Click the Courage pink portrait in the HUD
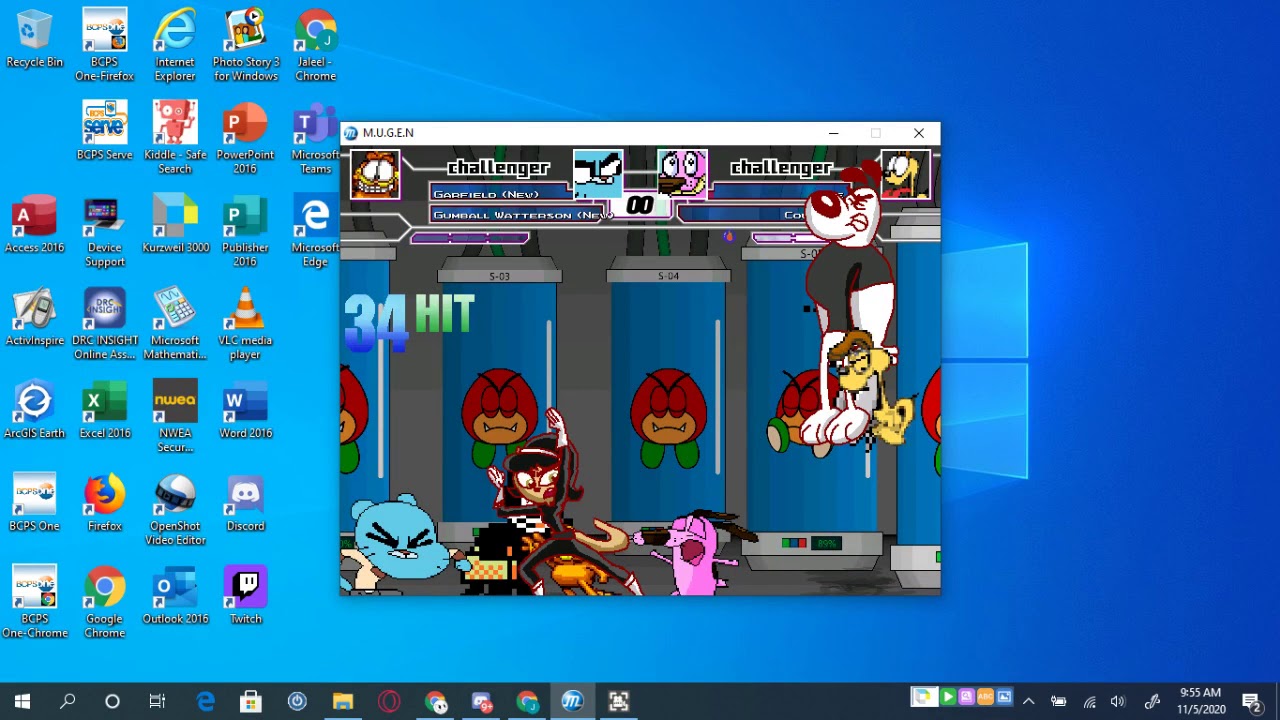Viewport: 1280px width, 720px height. 682,174
